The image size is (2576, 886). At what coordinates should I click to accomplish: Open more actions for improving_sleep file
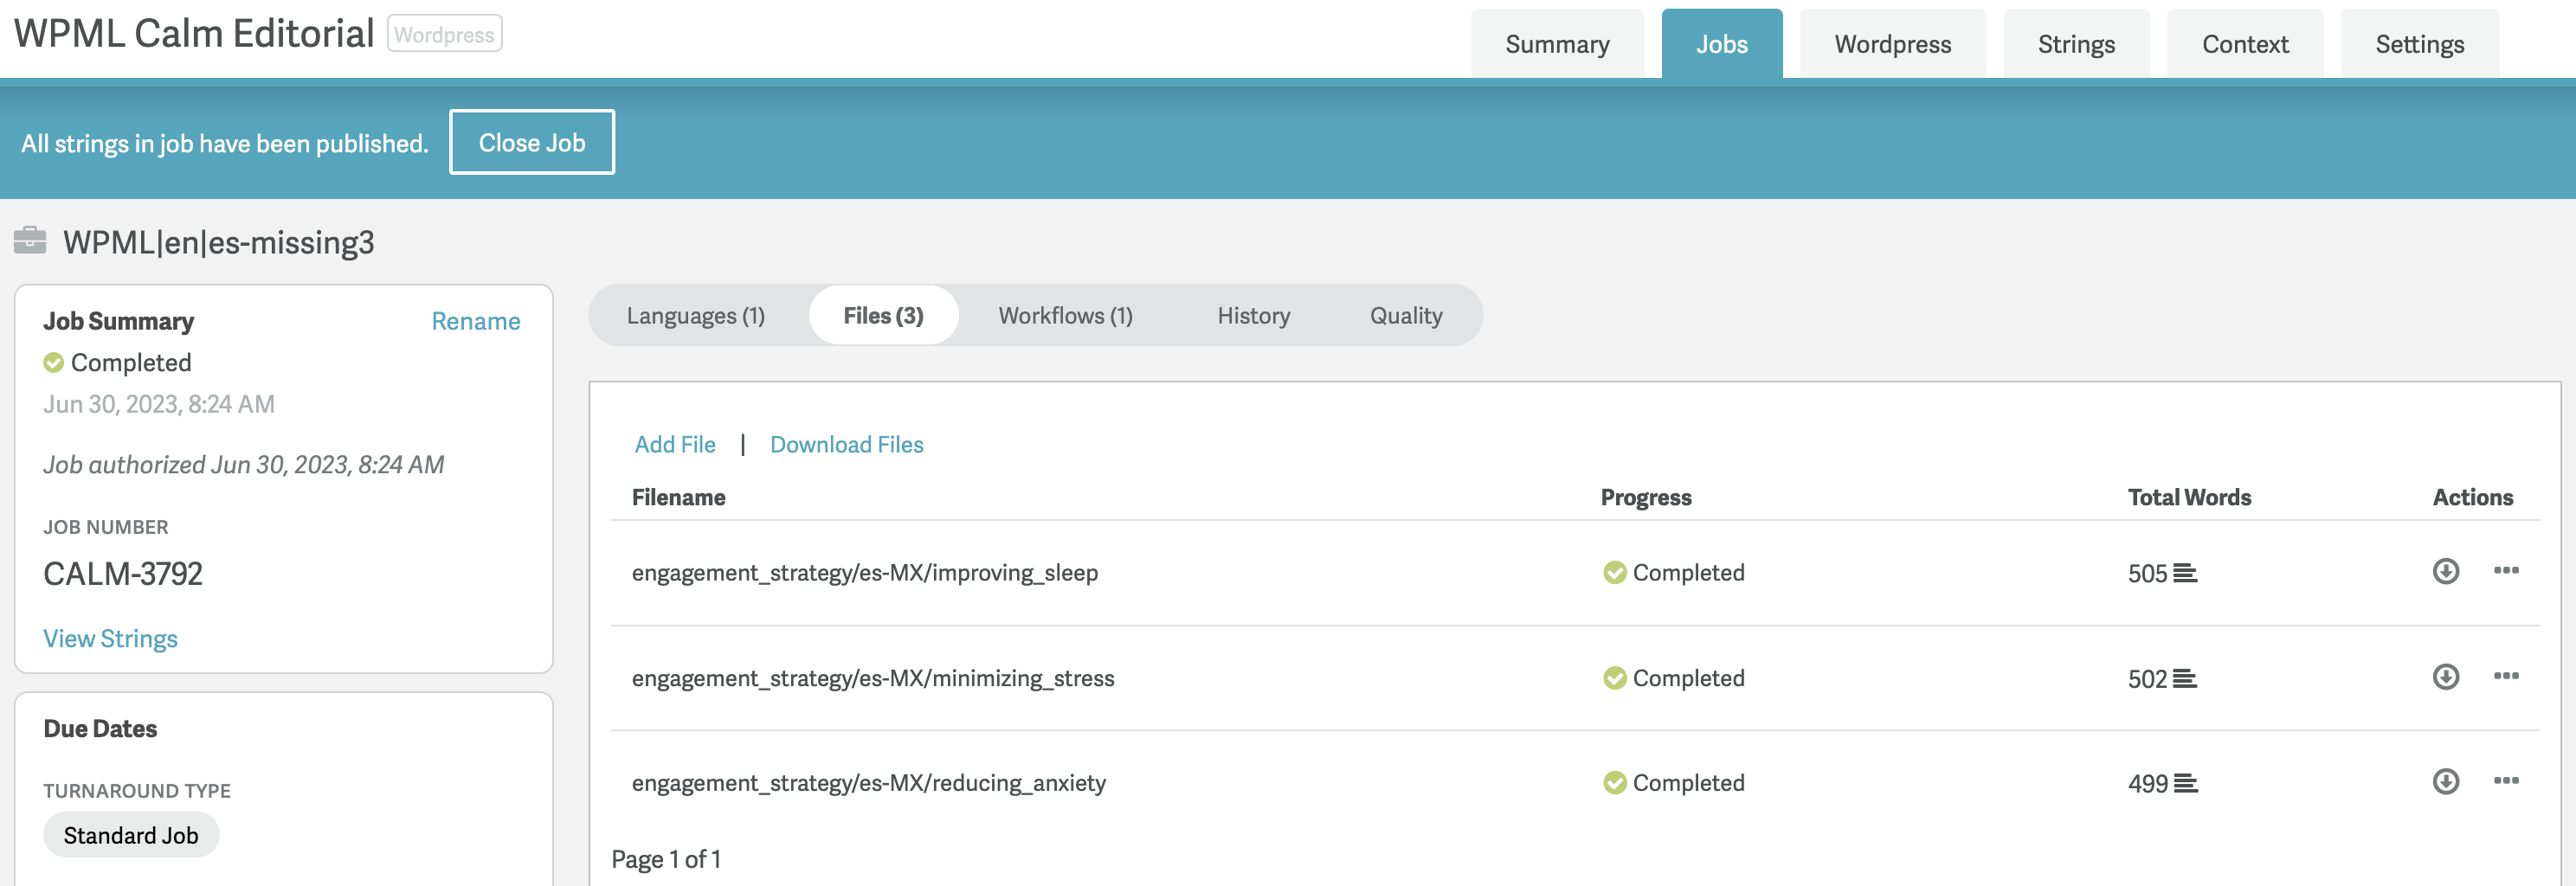pos(2505,570)
